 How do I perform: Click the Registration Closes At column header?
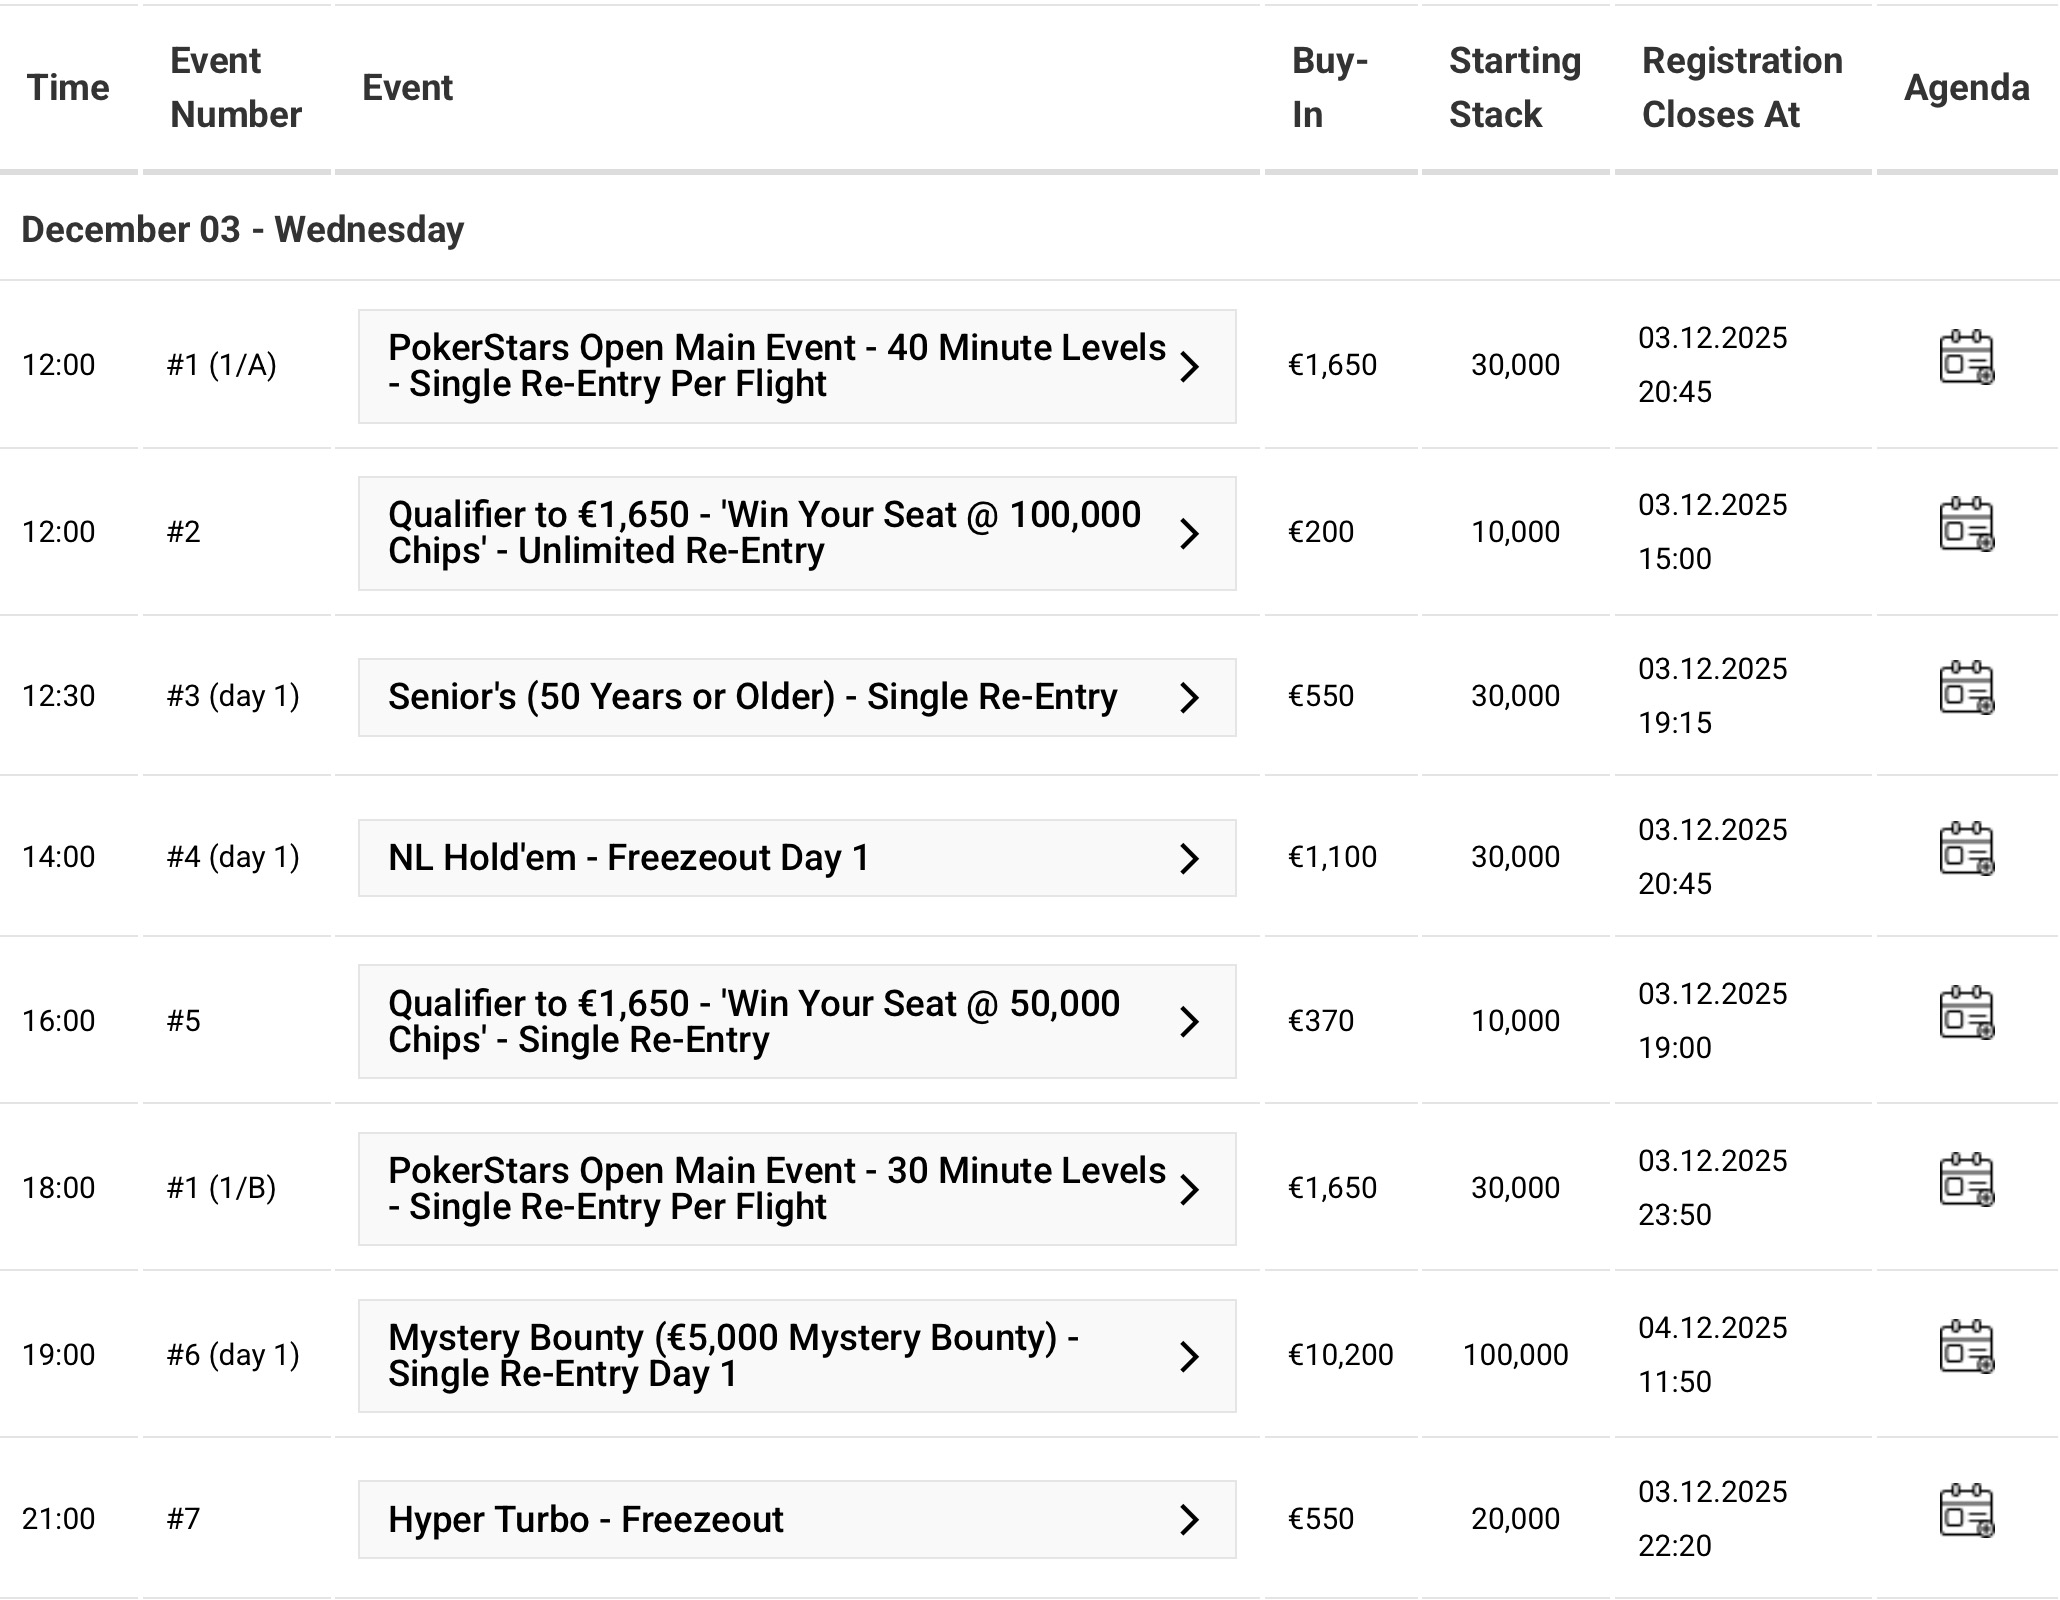[1741, 88]
